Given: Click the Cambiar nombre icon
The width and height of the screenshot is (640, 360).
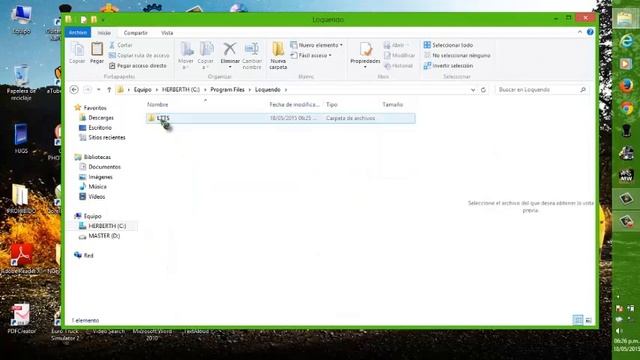Looking at the screenshot, I should (x=252, y=55).
